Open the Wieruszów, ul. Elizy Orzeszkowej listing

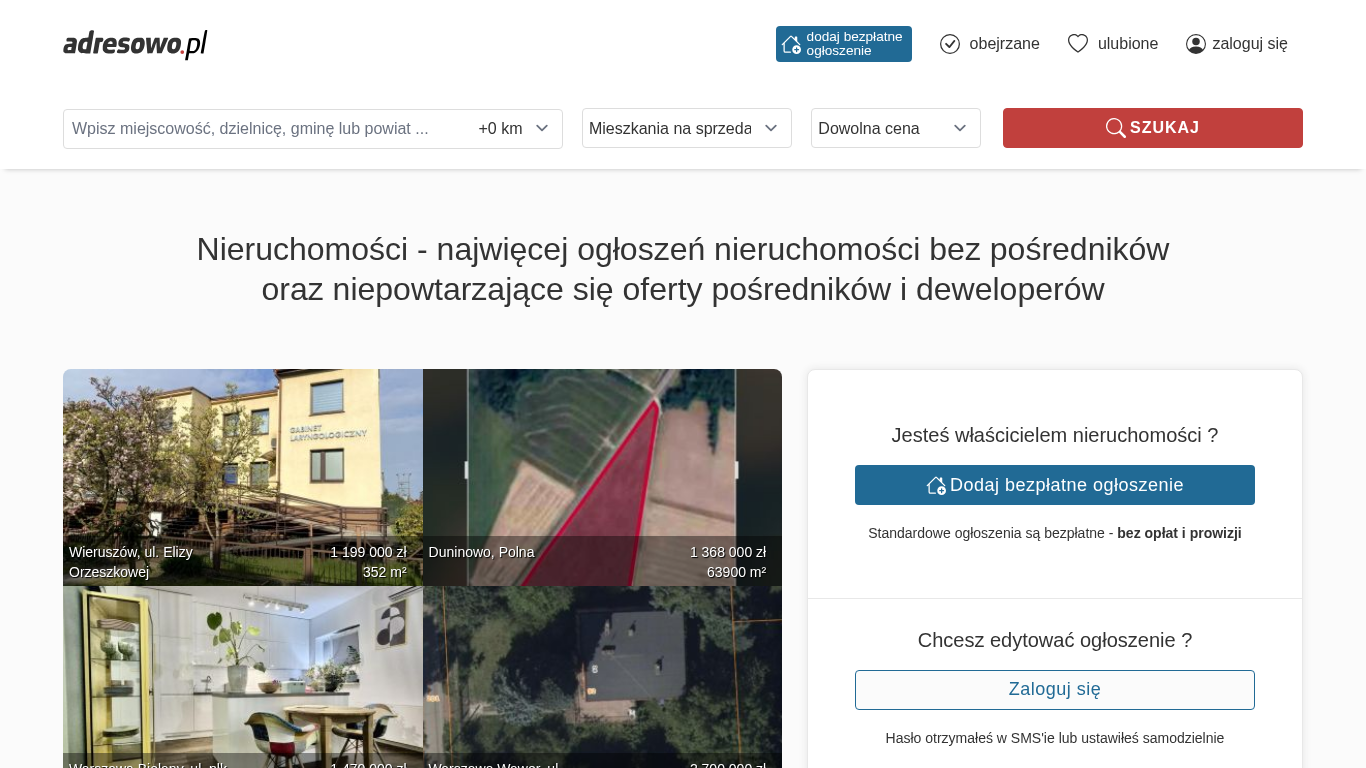tap(242, 476)
